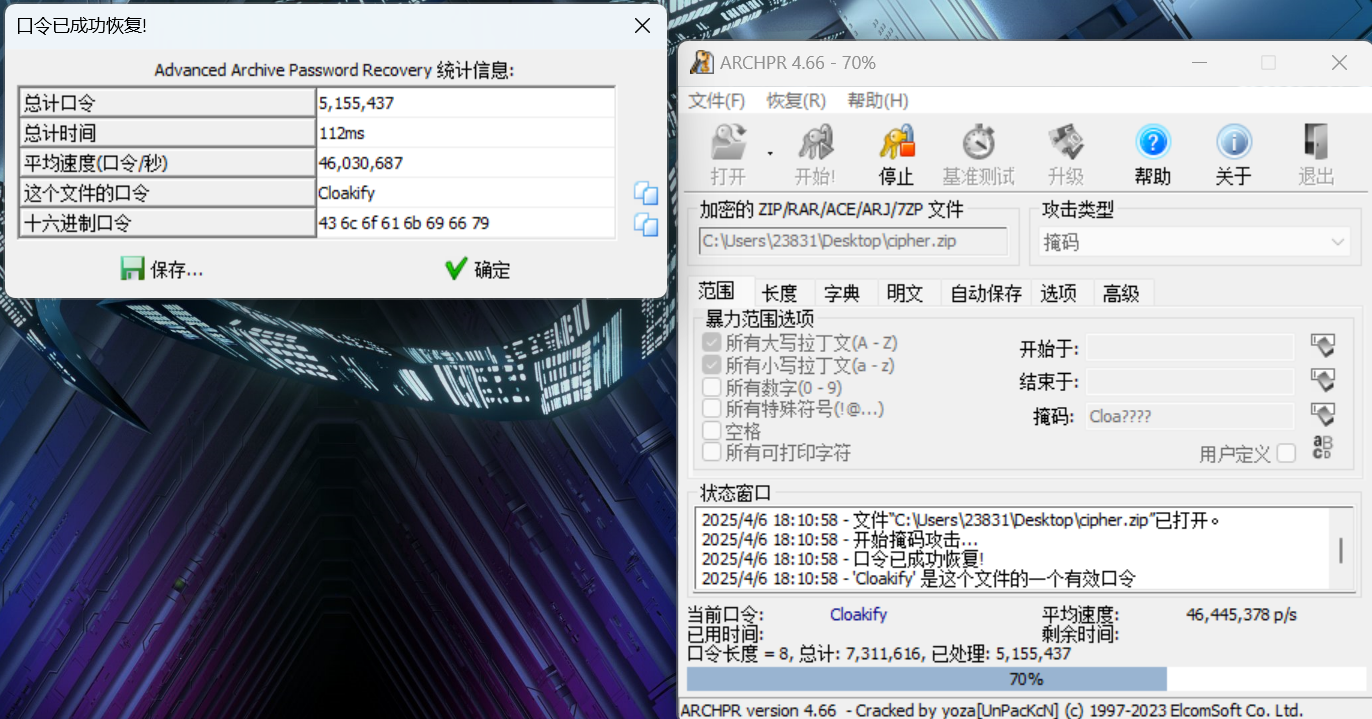Click the Open file (打开) toolbar icon
The image size is (1372, 719).
(729, 143)
